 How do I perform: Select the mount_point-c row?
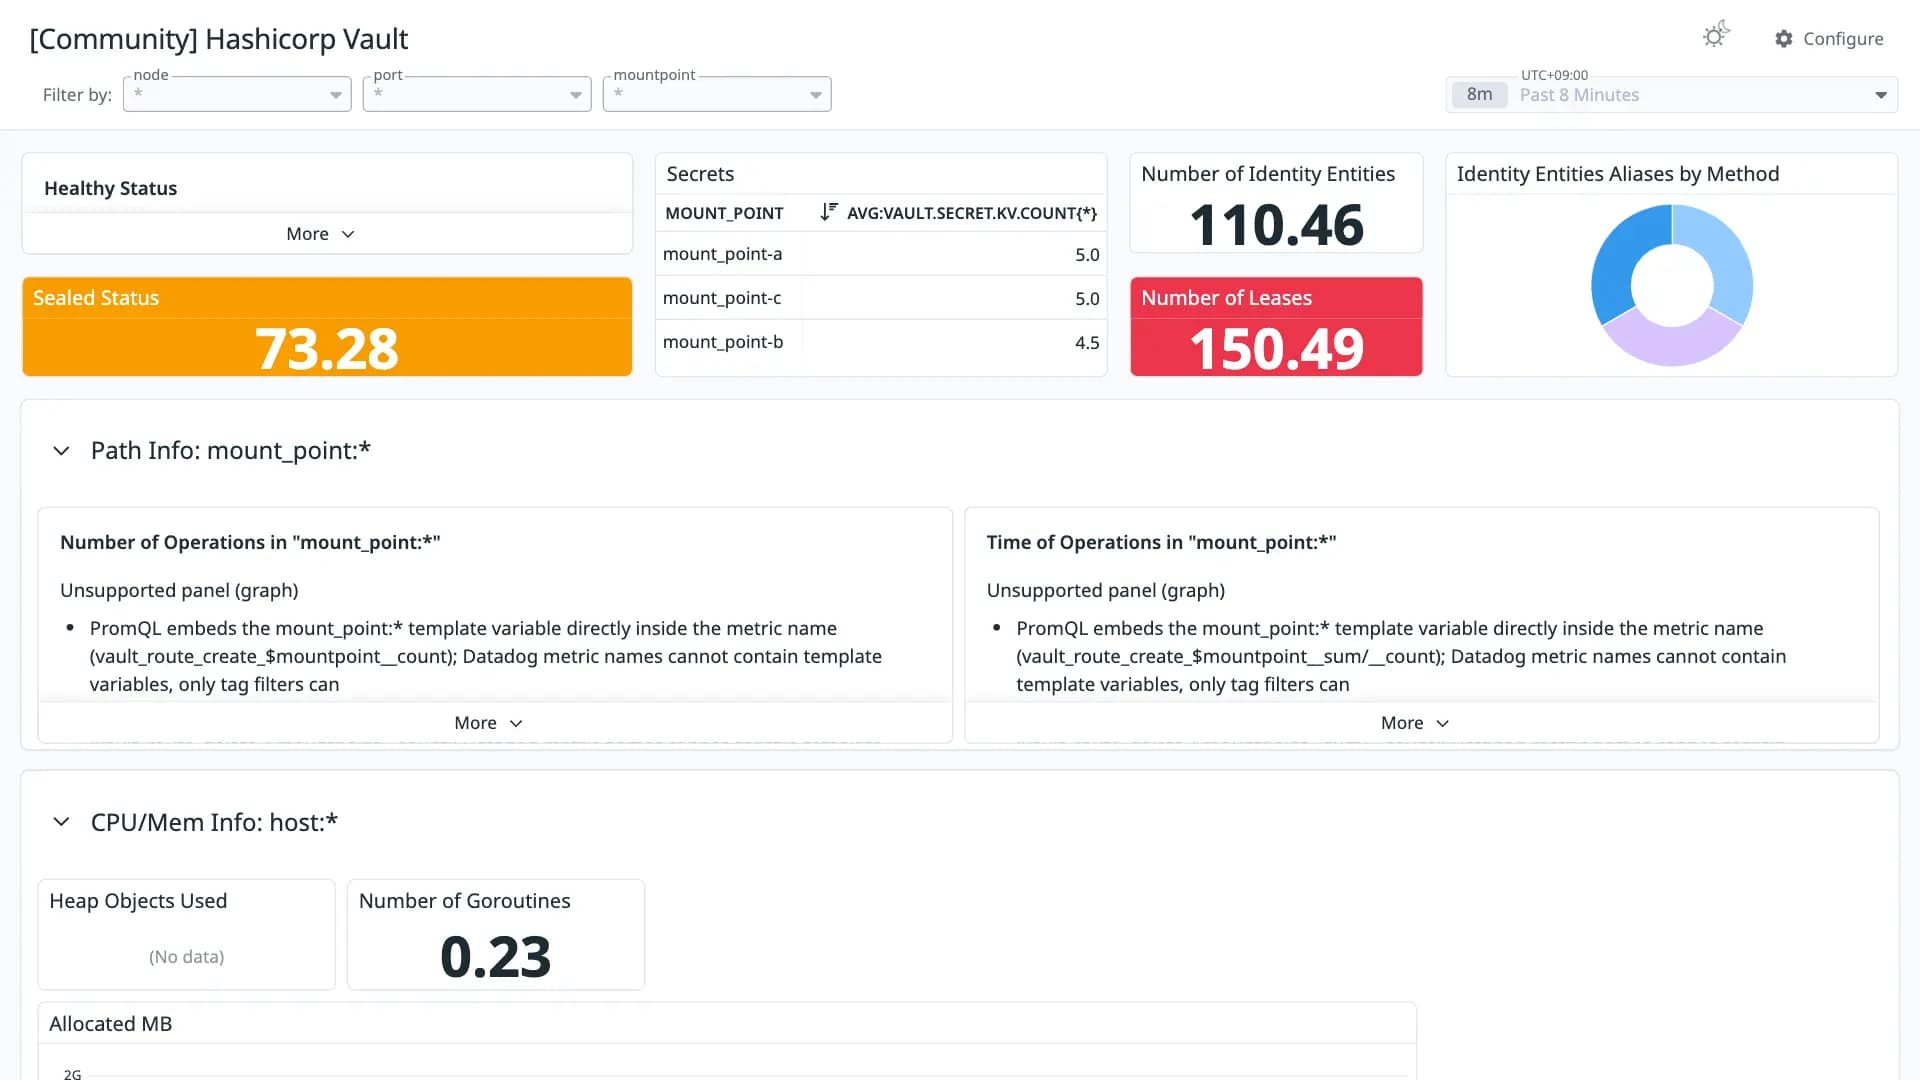pyautogui.click(x=881, y=298)
